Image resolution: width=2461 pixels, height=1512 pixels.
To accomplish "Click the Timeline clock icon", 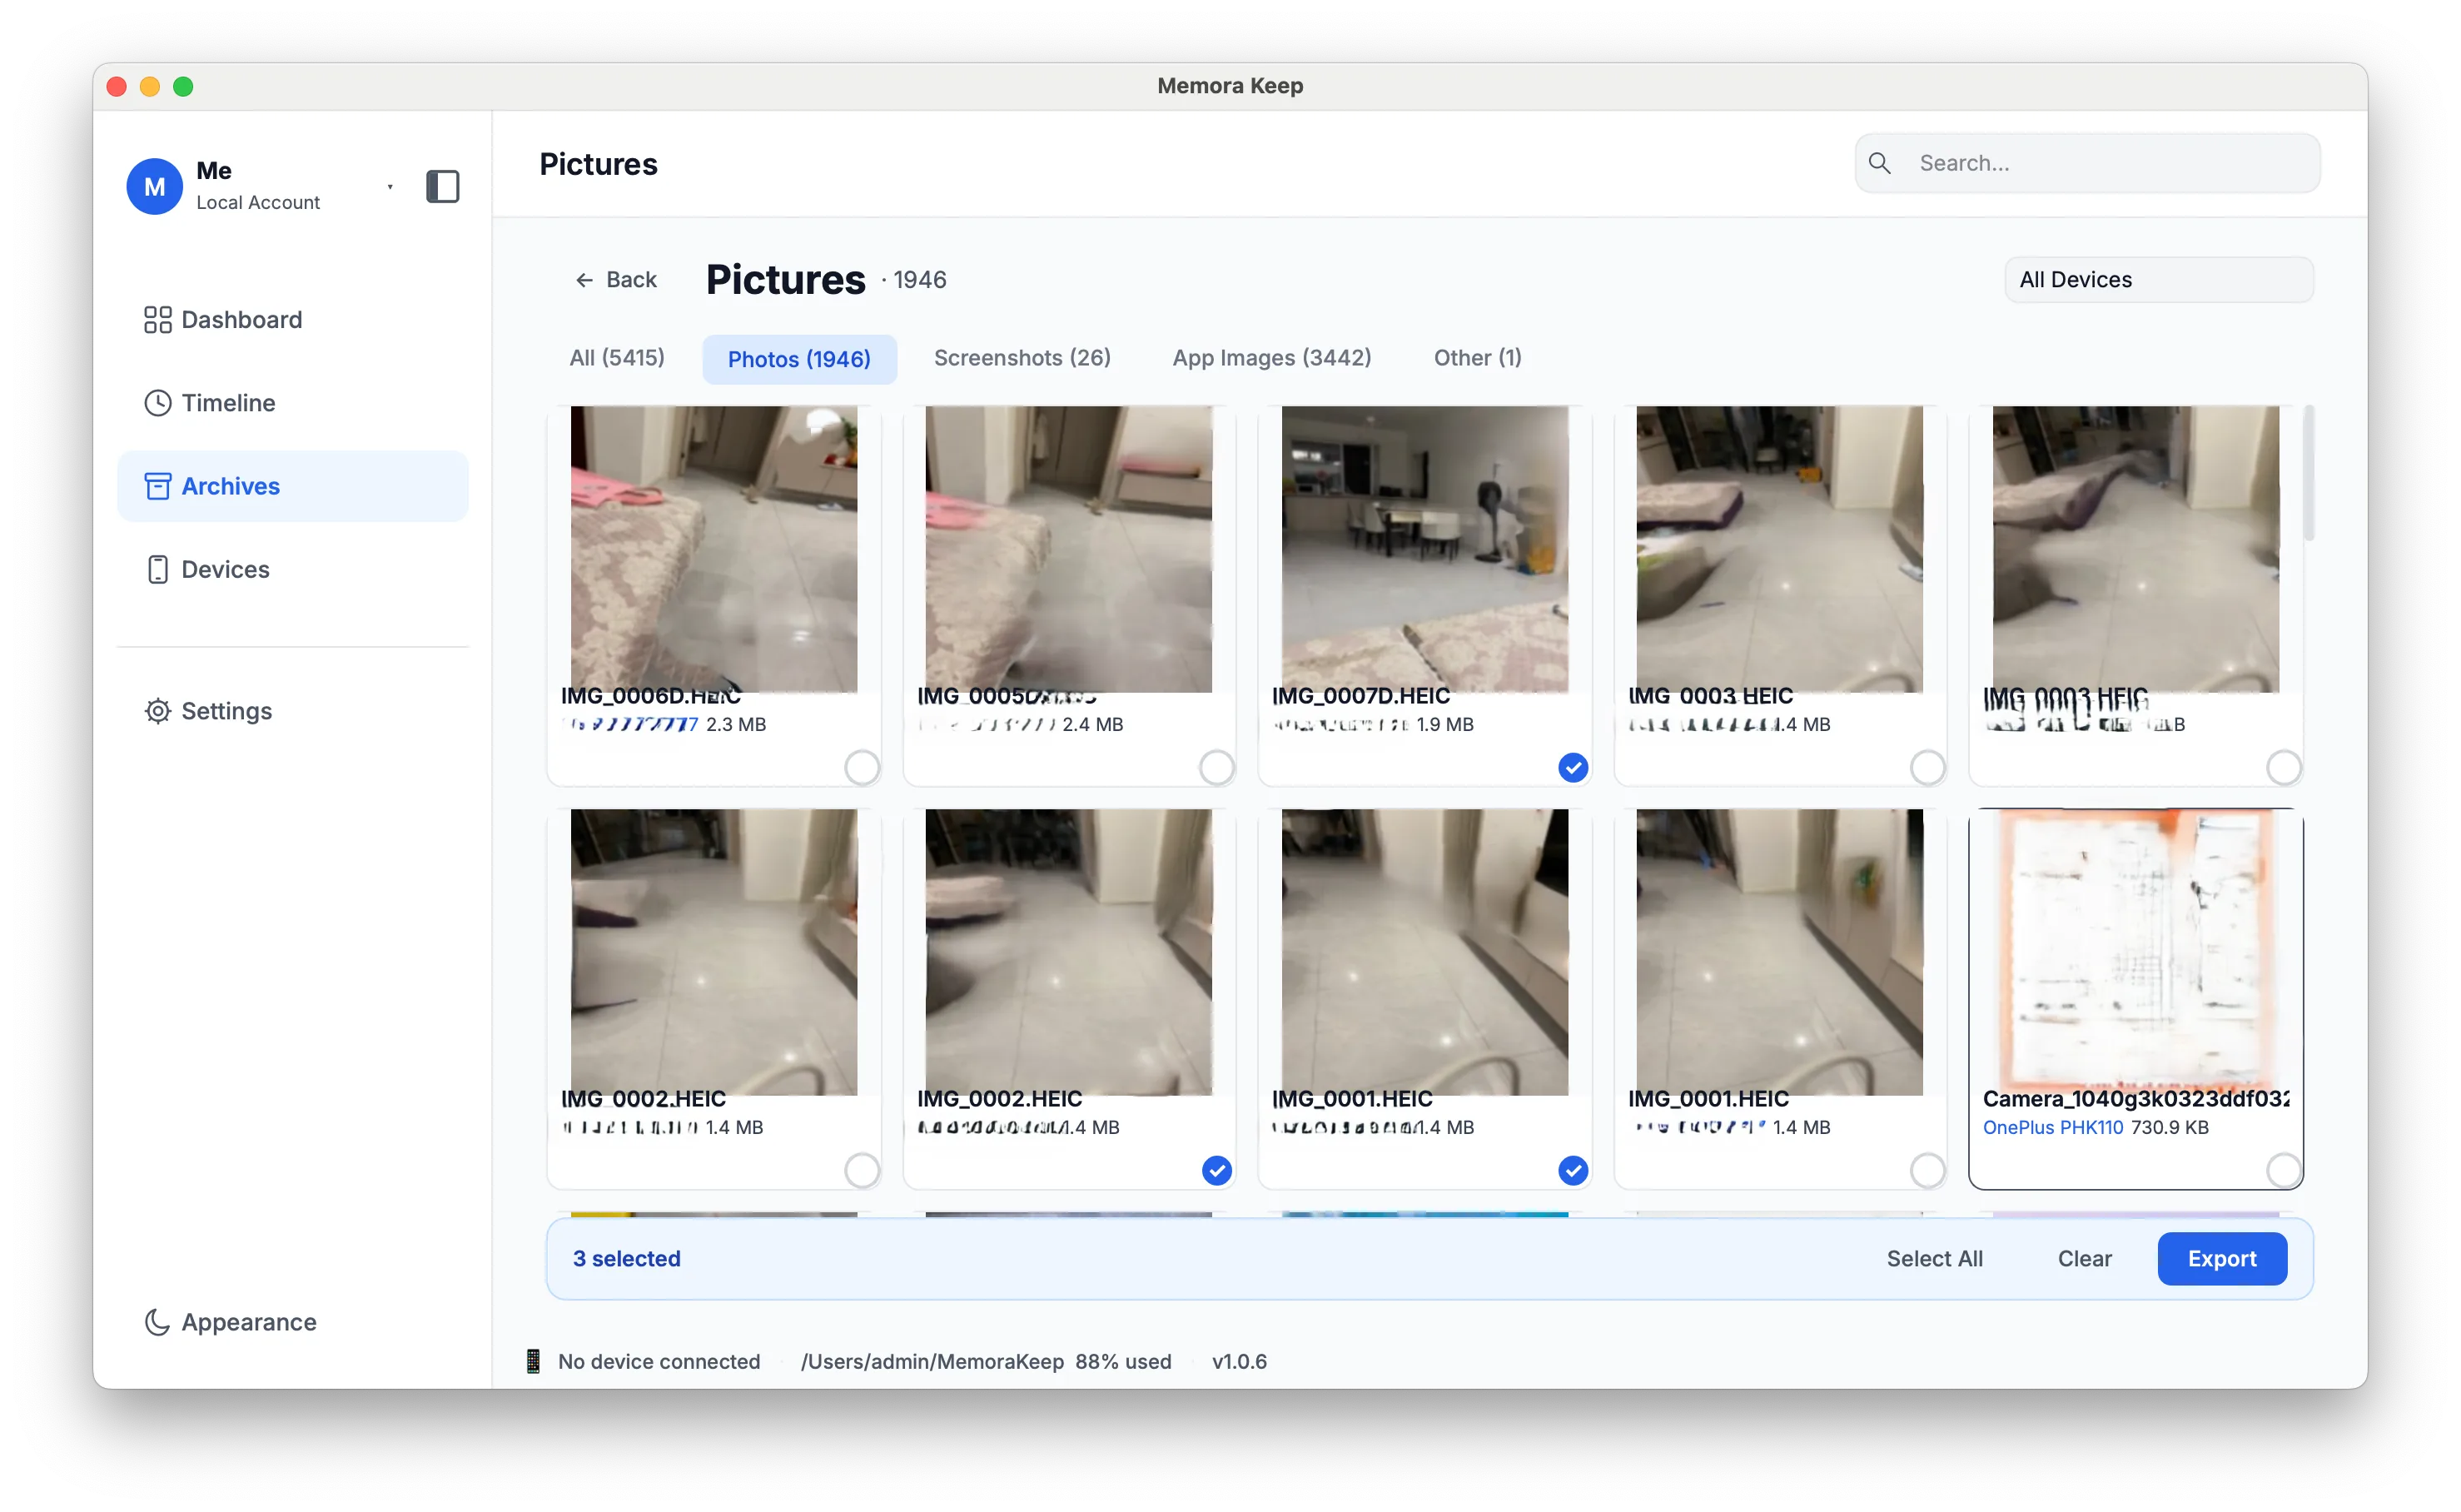I will [x=157, y=403].
